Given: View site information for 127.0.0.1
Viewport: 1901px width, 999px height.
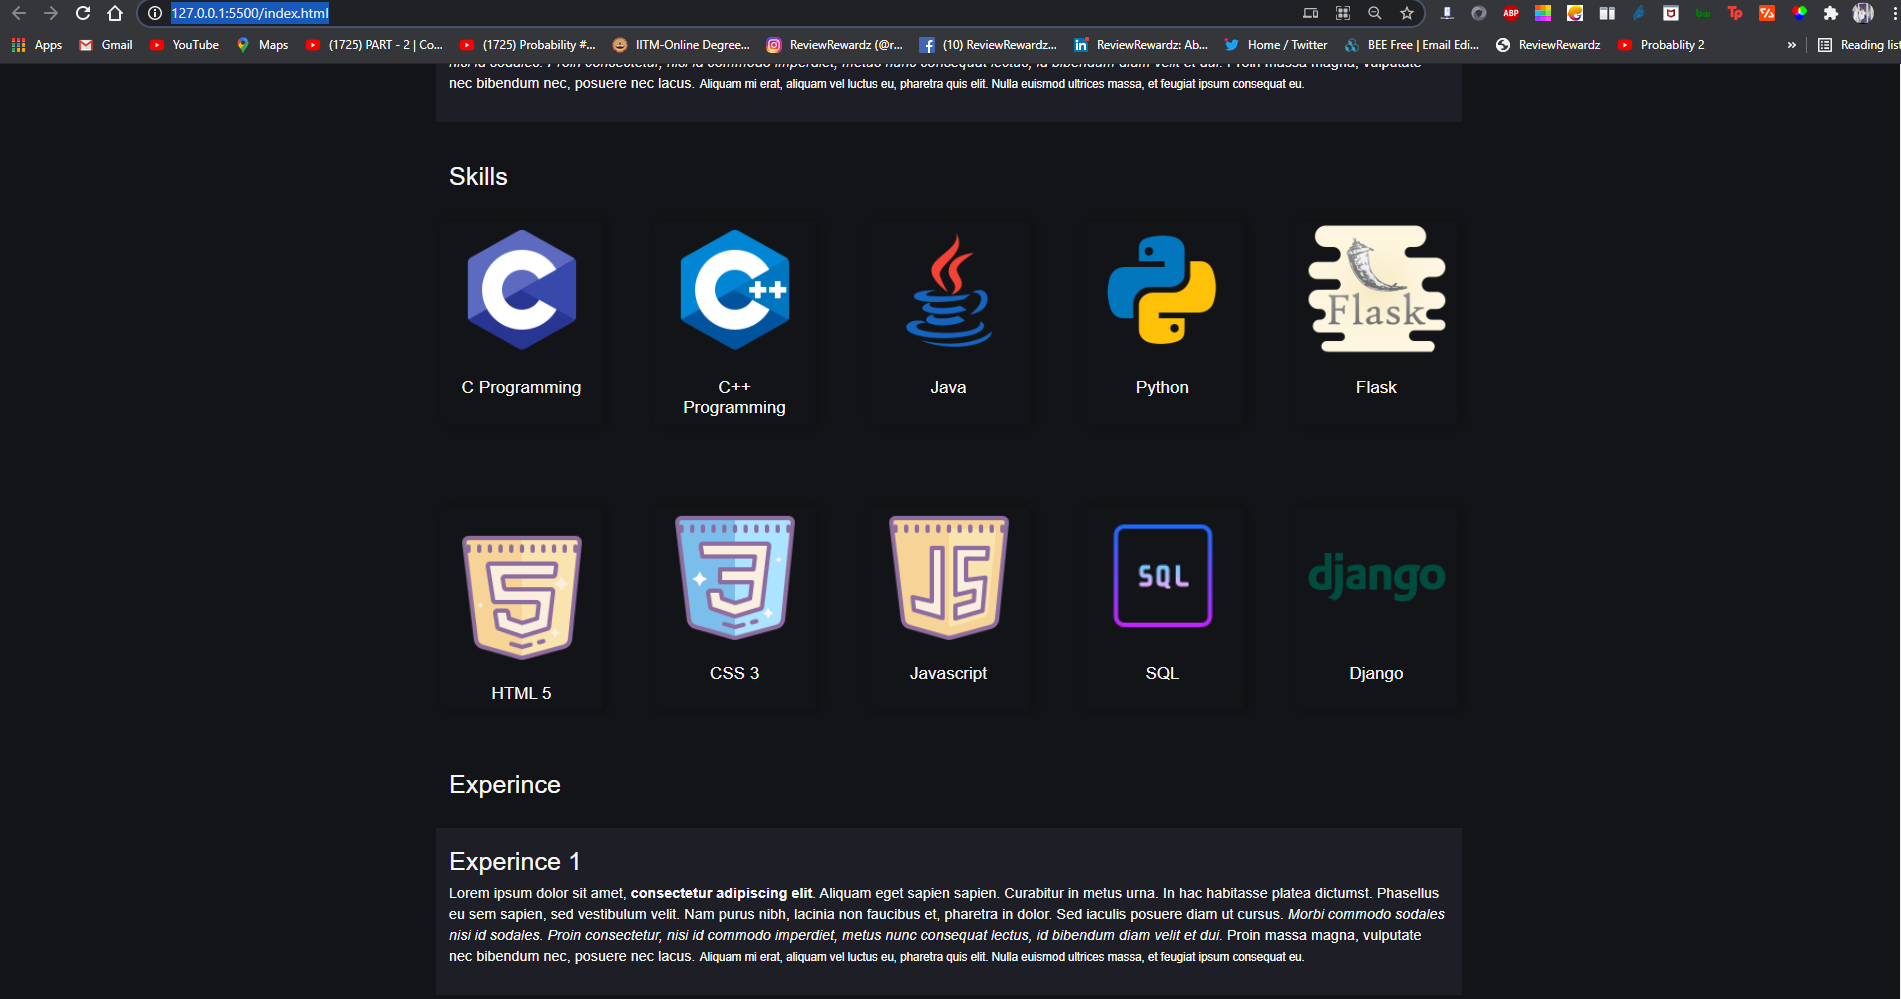Looking at the screenshot, I should (x=155, y=13).
